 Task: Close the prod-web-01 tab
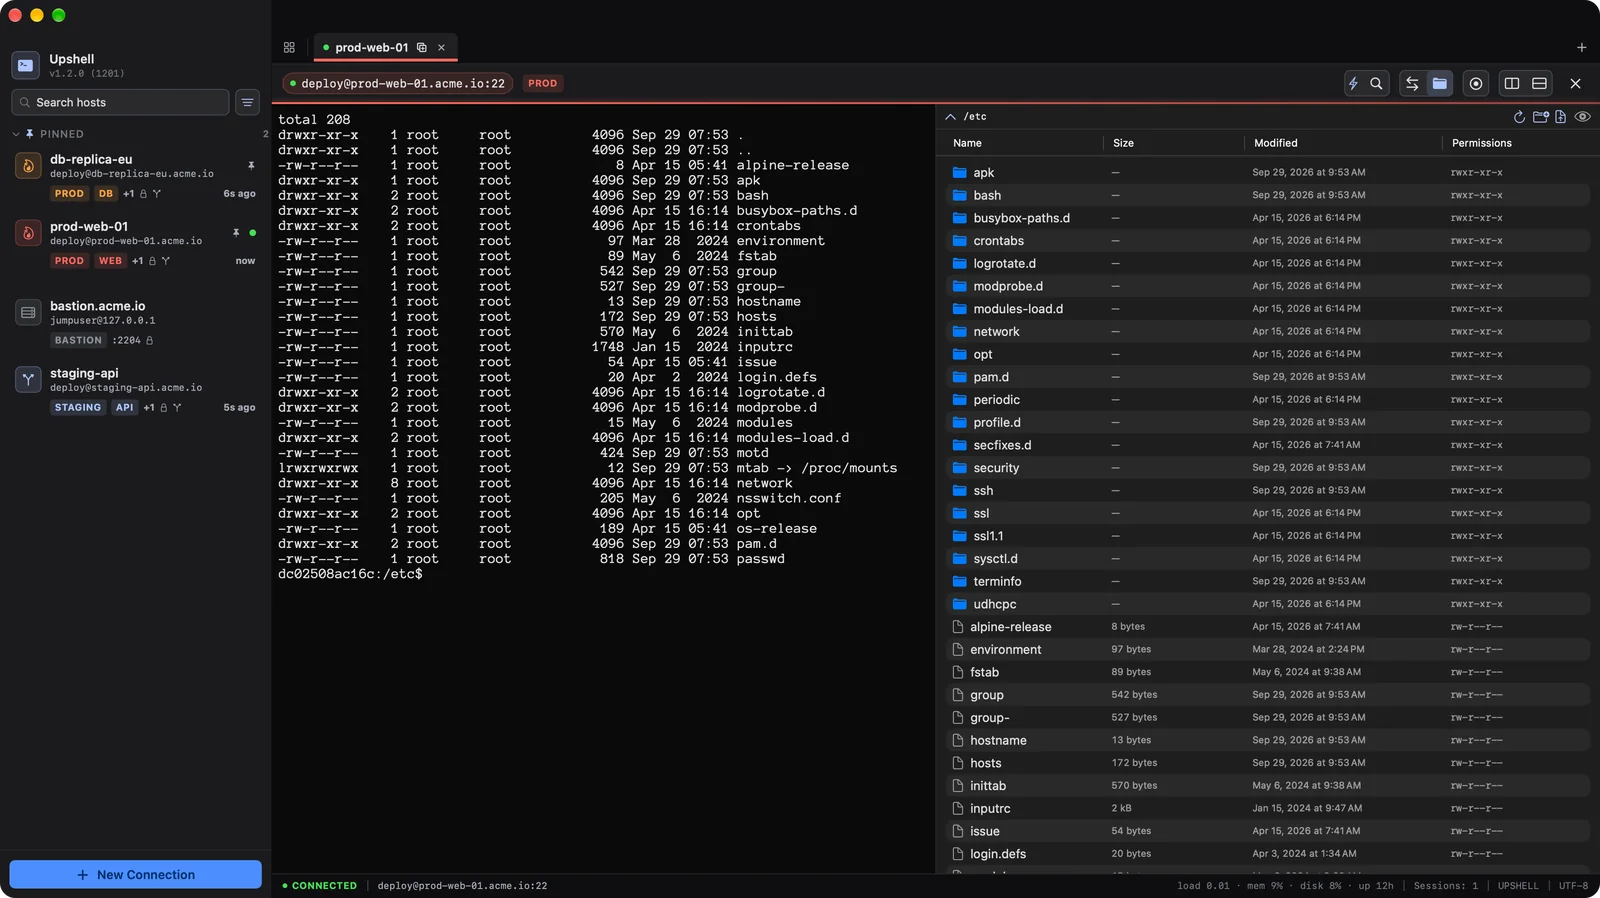coord(441,47)
